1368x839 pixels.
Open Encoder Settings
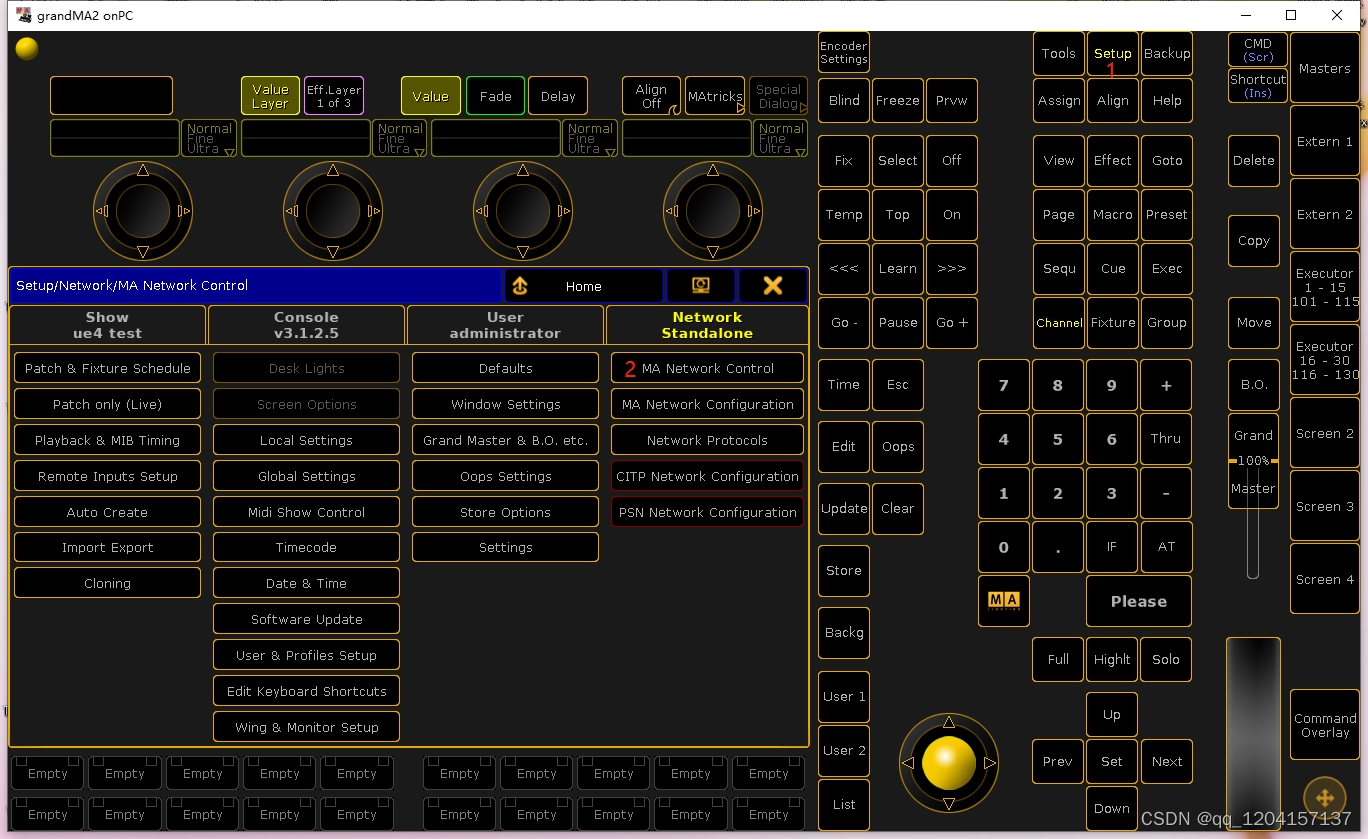[844, 53]
